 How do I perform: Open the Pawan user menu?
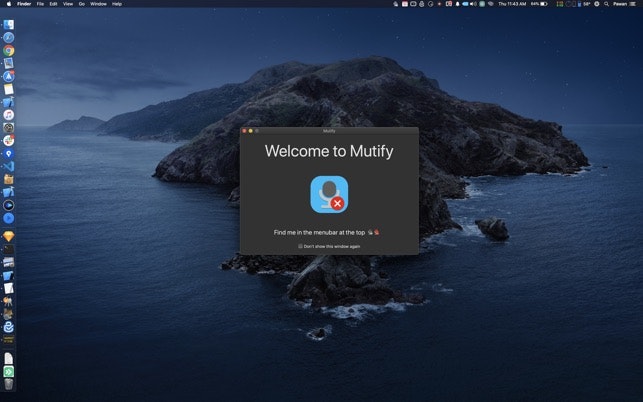tap(620, 4)
